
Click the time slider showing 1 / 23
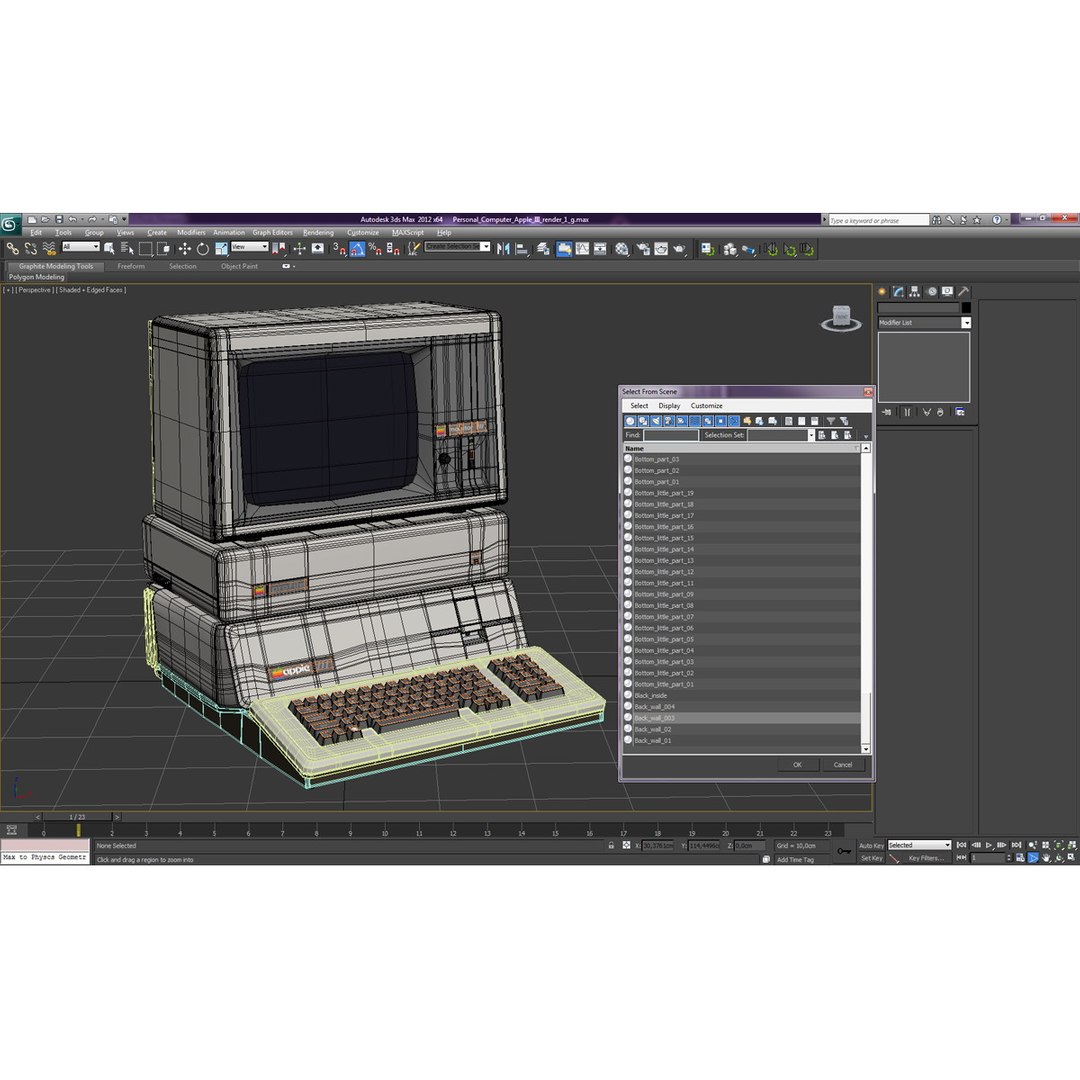click(x=77, y=818)
